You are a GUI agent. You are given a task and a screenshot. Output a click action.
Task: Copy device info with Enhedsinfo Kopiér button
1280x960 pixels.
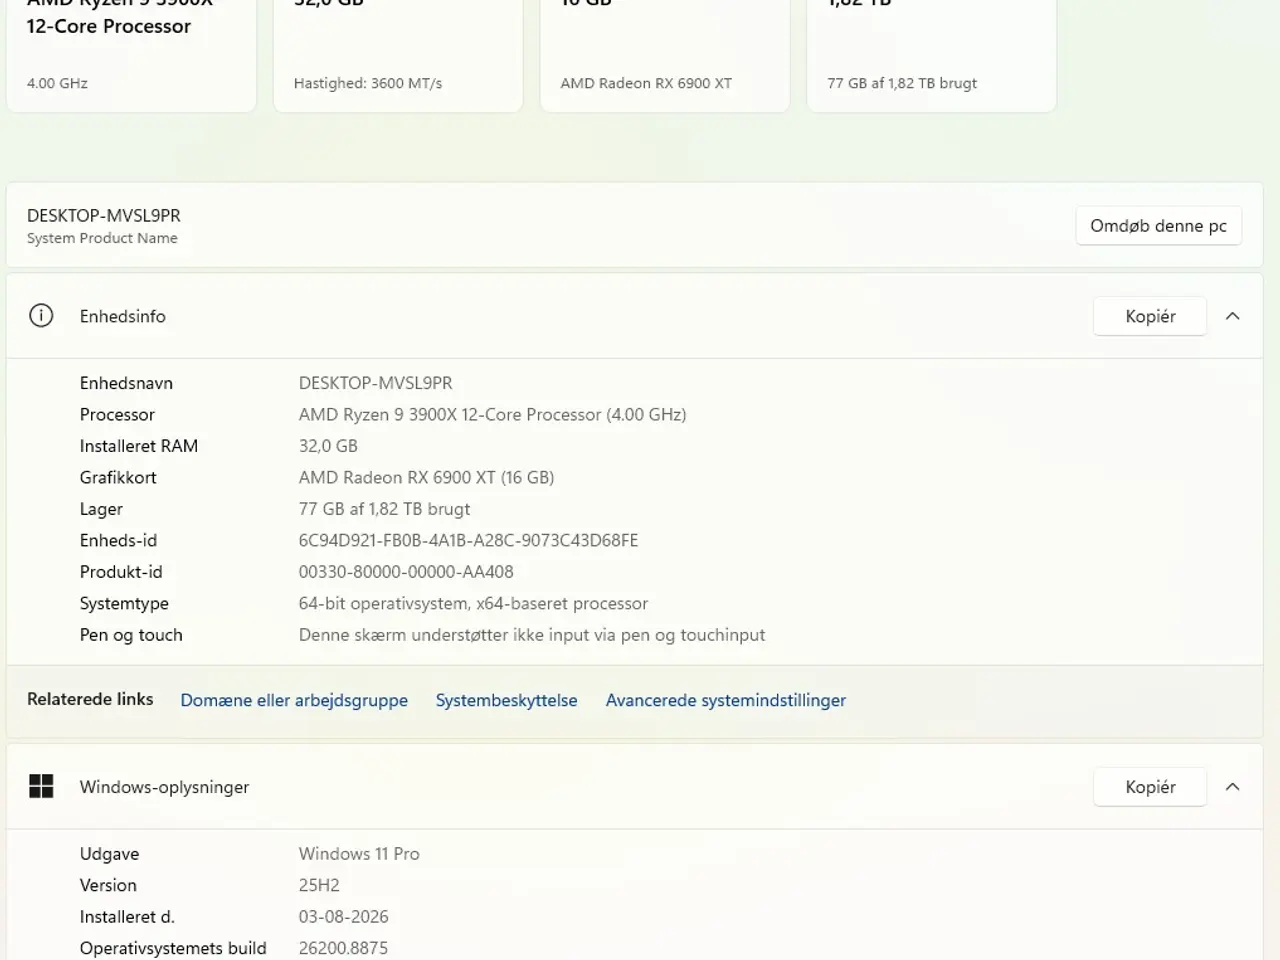click(x=1150, y=316)
